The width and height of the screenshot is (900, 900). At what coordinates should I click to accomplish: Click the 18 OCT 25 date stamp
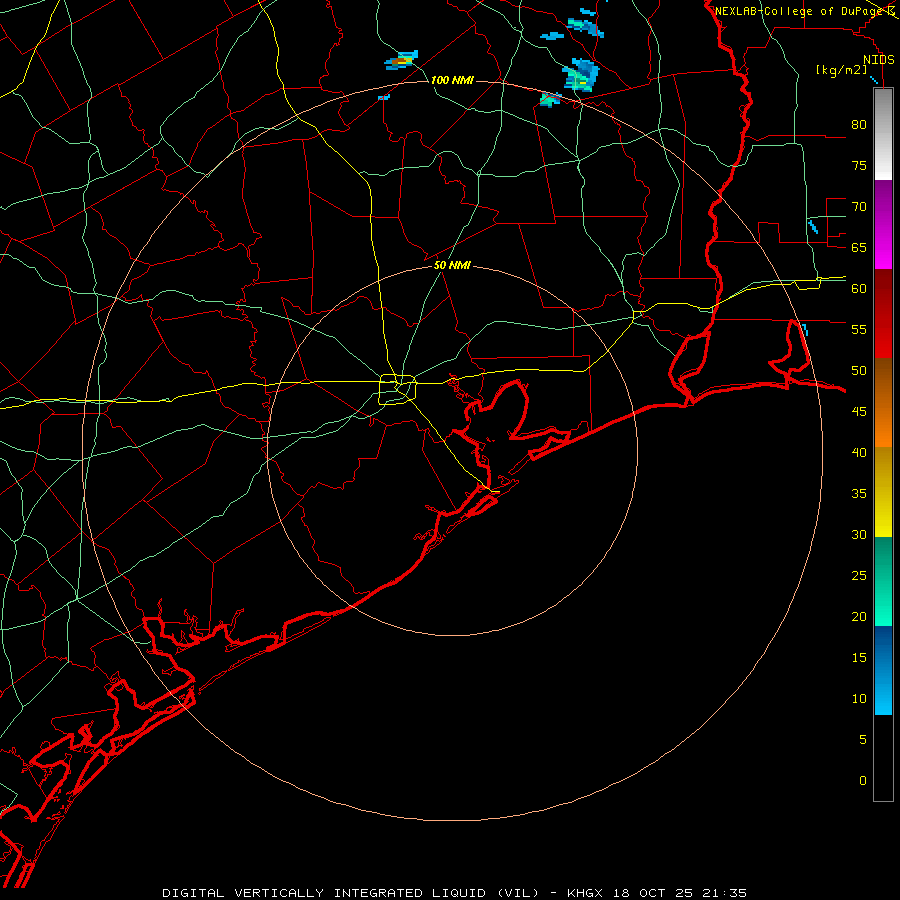654,893
